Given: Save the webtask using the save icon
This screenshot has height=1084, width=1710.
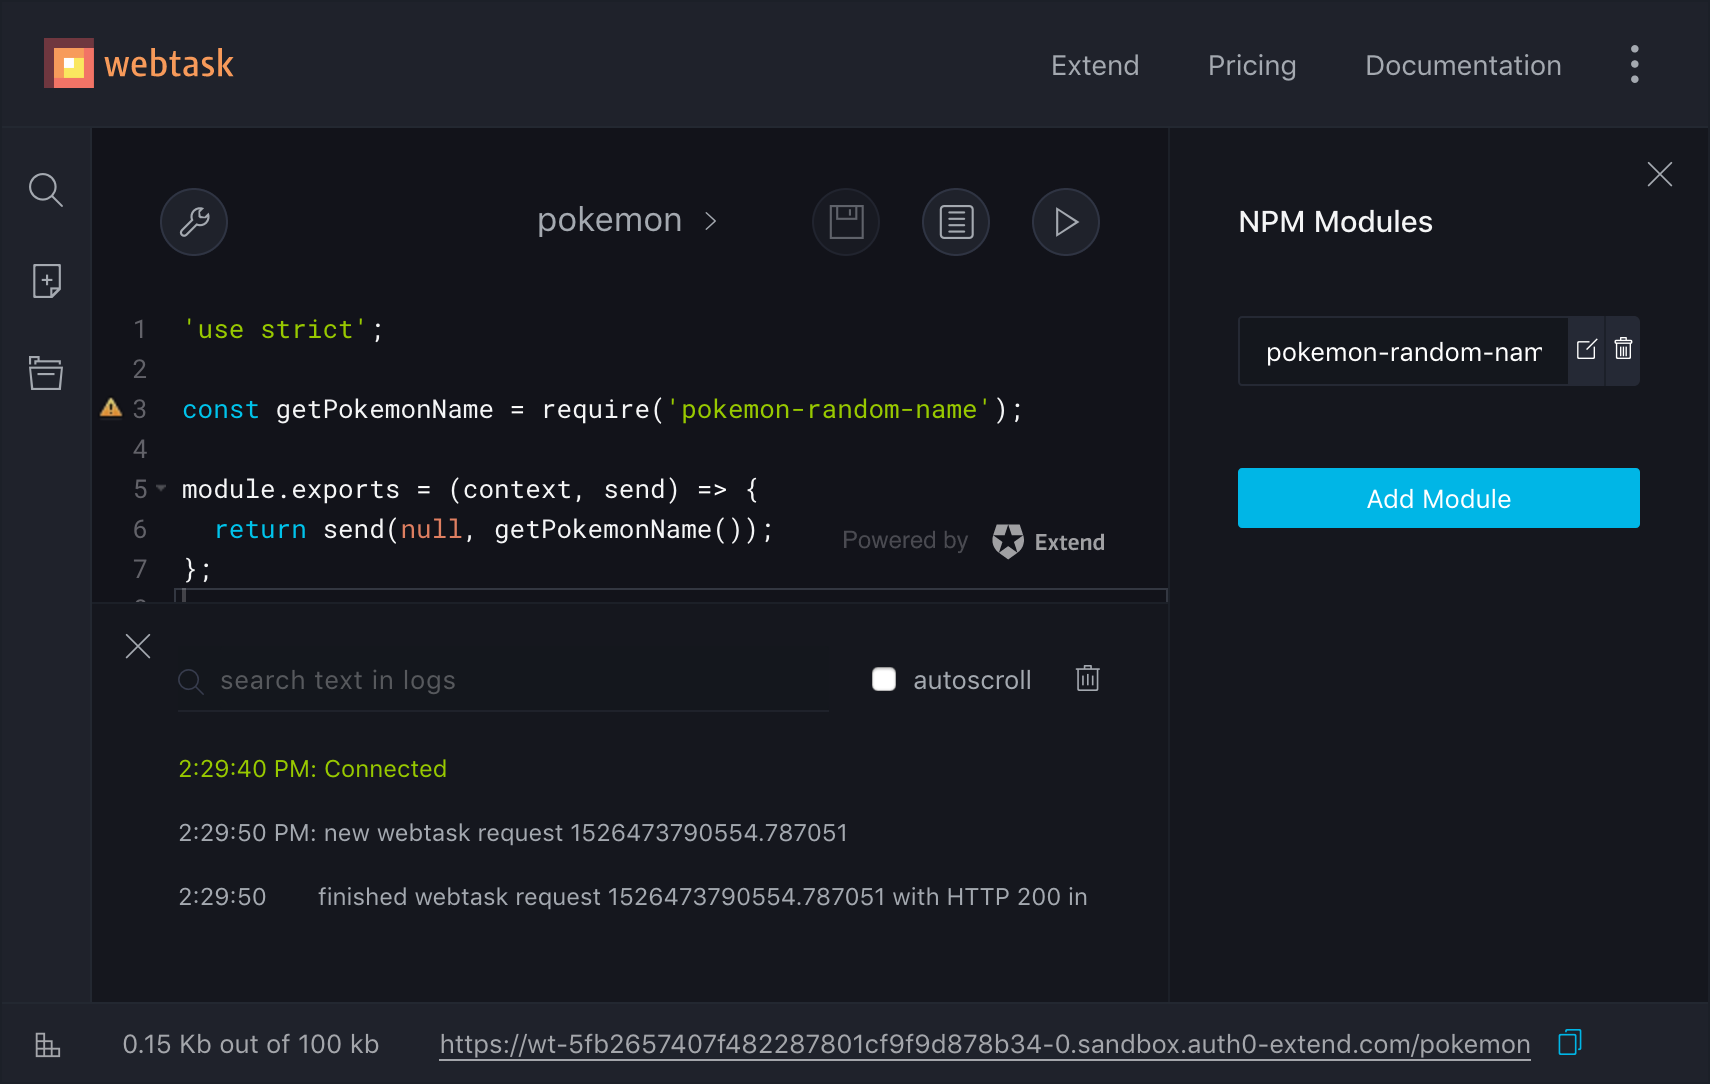Looking at the screenshot, I should pyautogui.click(x=846, y=222).
